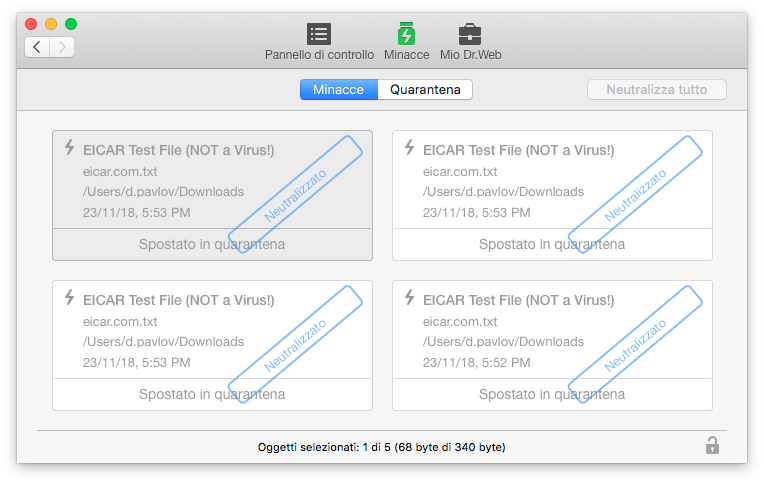Switch to the Quarantena tab
The image size is (764, 484).
(425, 90)
